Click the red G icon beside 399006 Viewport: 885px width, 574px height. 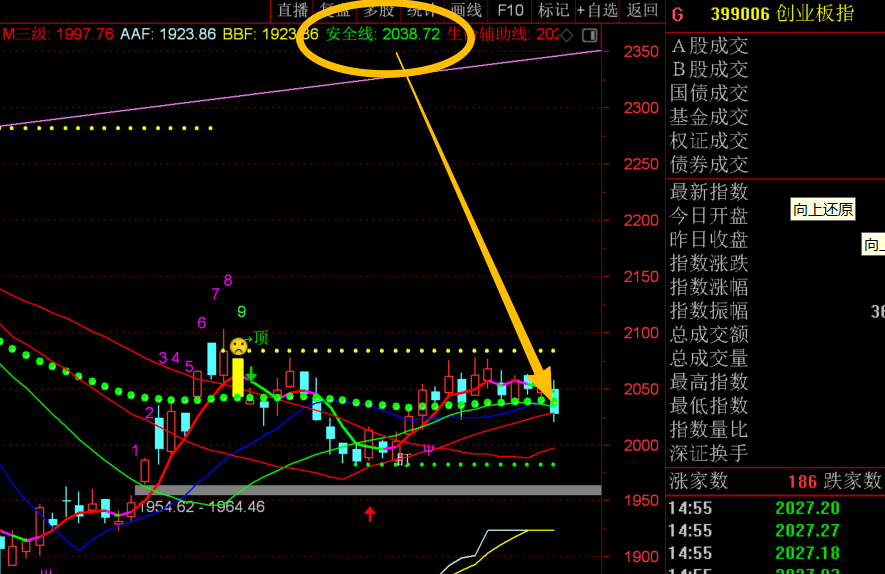pyautogui.click(x=678, y=14)
